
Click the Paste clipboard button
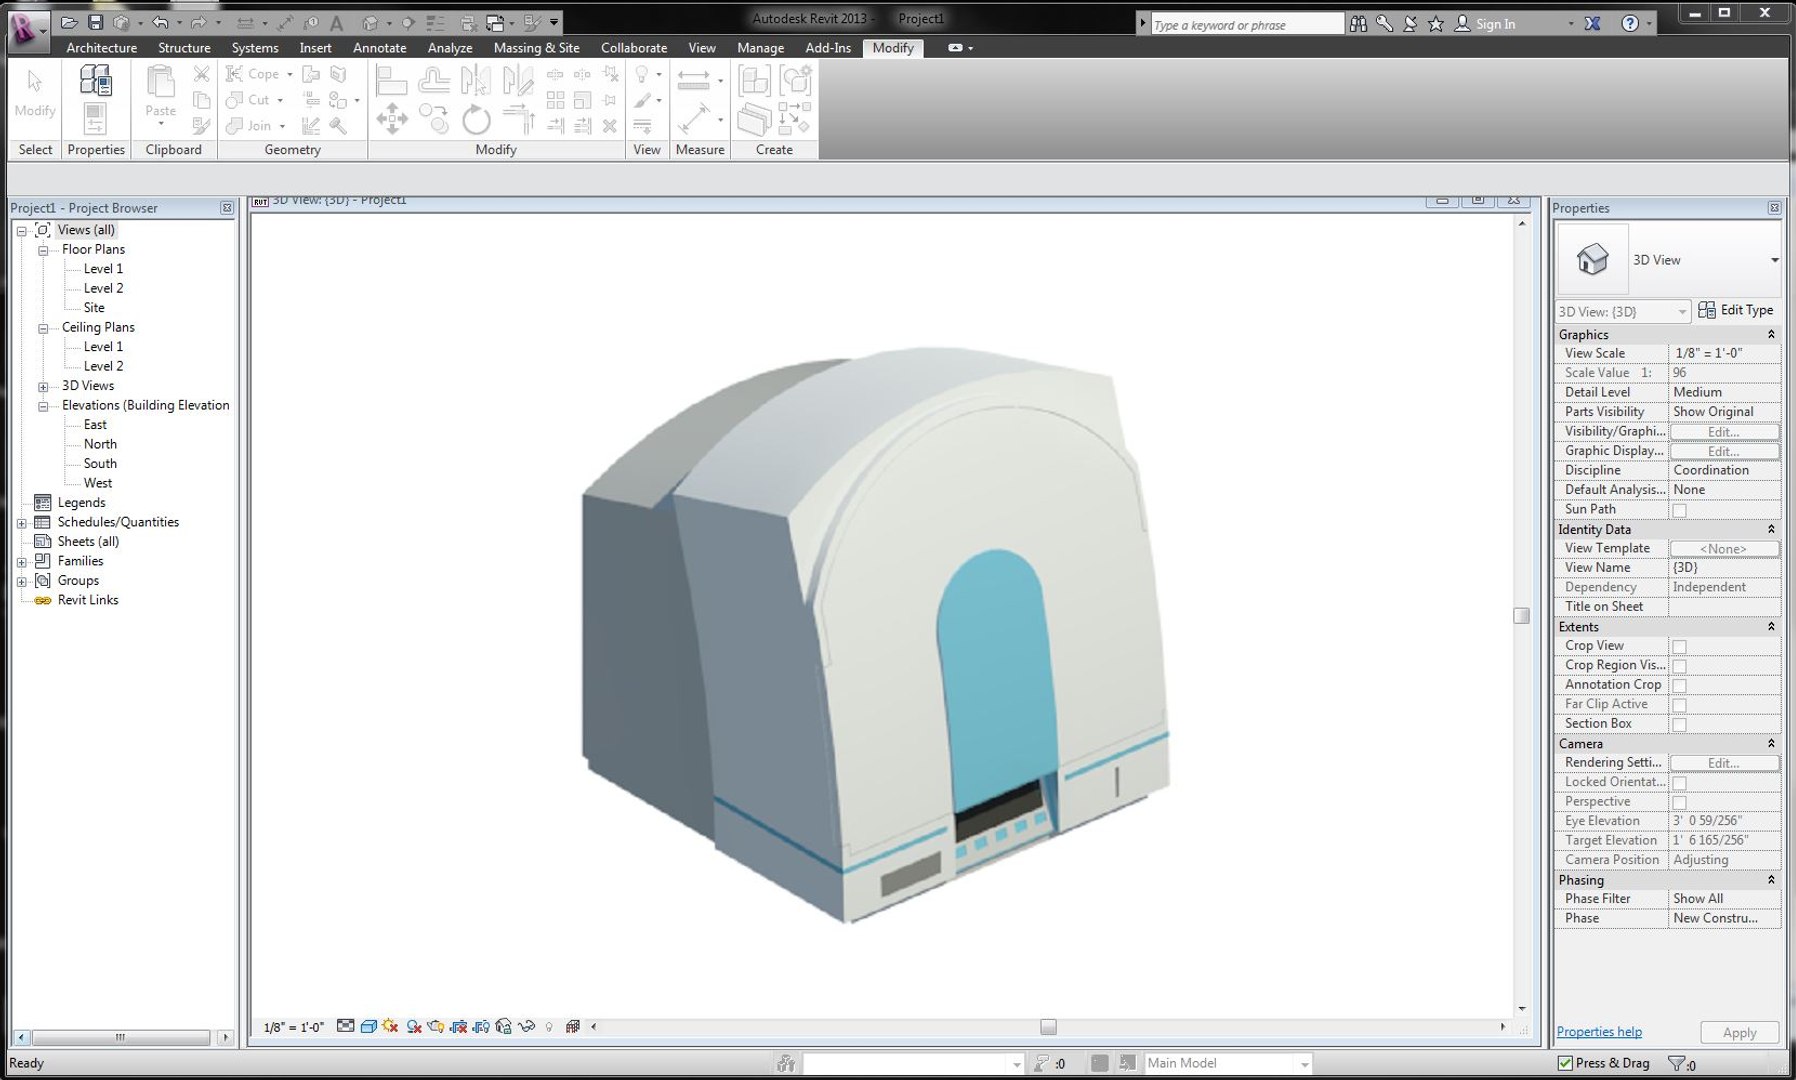coord(160,94)
